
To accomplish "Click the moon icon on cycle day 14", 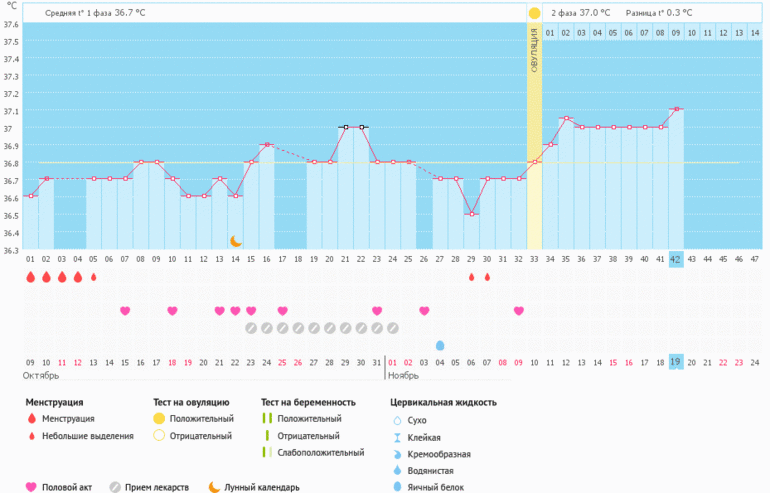I will tap(236, 240).
